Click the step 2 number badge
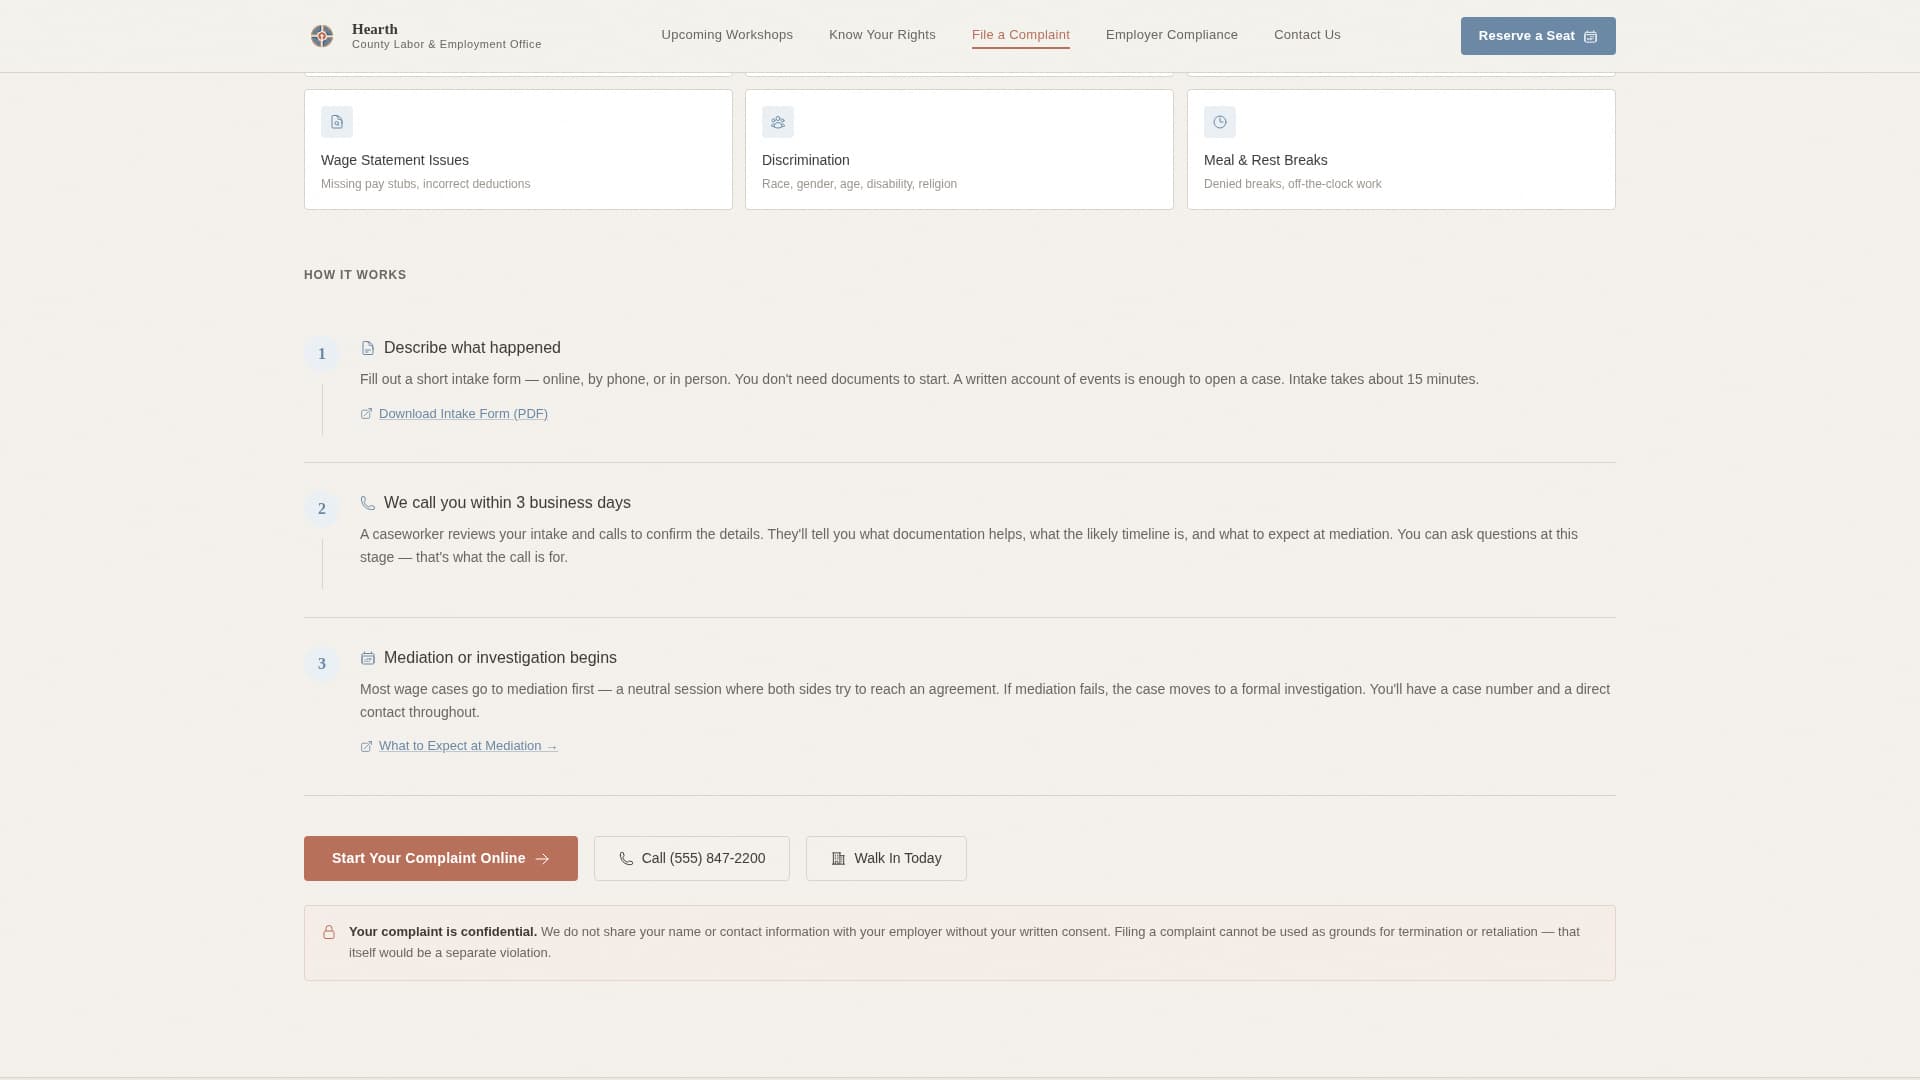 click(x=322, y=509)
